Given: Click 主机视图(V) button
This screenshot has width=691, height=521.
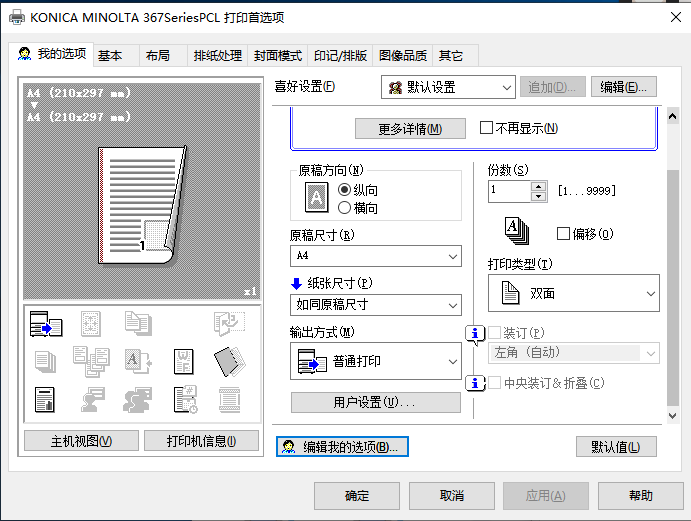Looking at the screenshot, I should [x=81, y=441].
